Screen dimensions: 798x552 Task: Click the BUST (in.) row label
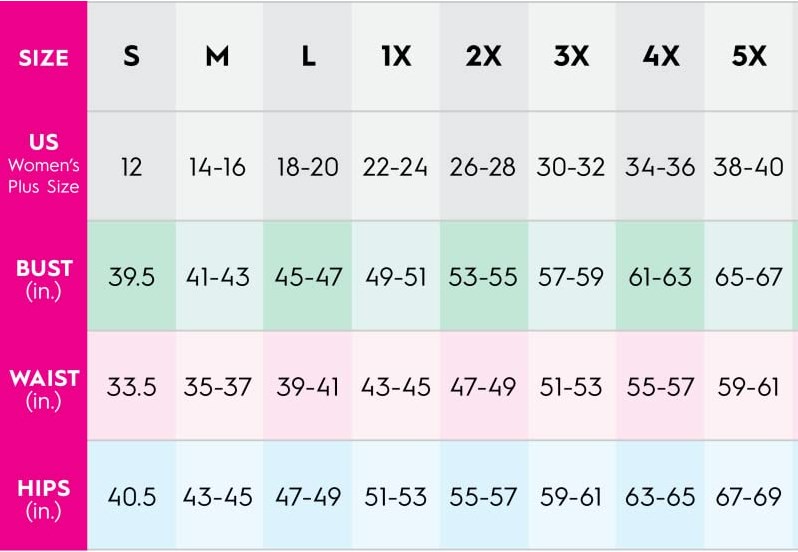(x=44, y=279)
